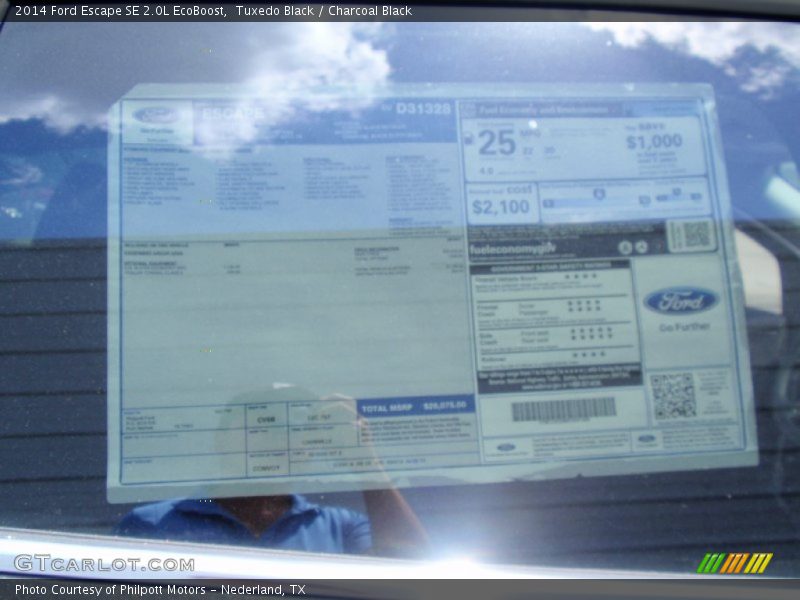Expand the Government 5-Star Safety Ratings section
The image size is (800, 600).
555,268
